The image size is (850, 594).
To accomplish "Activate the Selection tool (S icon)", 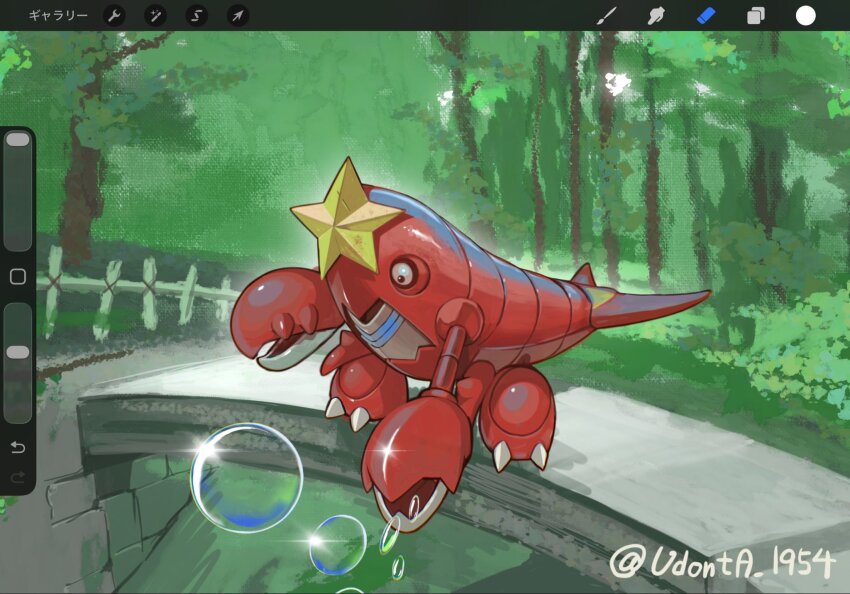I will [x=197, y=16].
